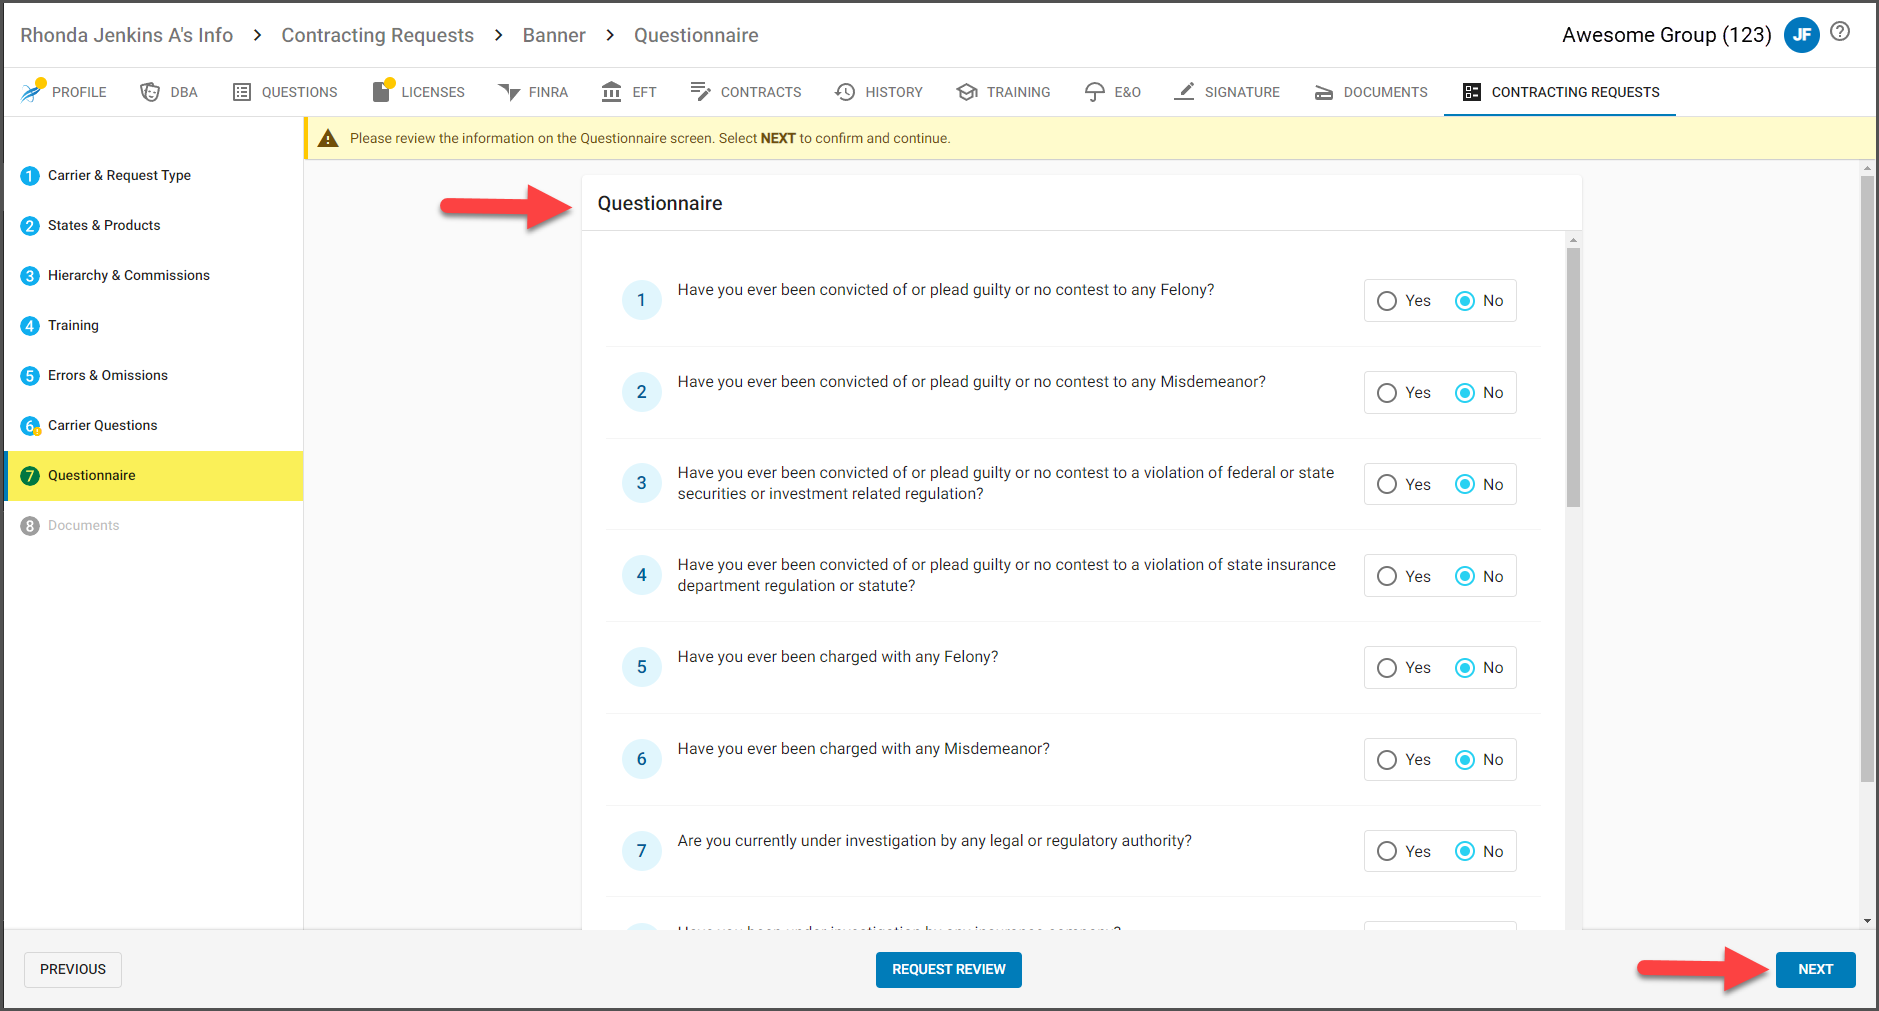1879x1011 pixels.
Task: Open the help question mark icon
Action: (x=1840, y=32)
